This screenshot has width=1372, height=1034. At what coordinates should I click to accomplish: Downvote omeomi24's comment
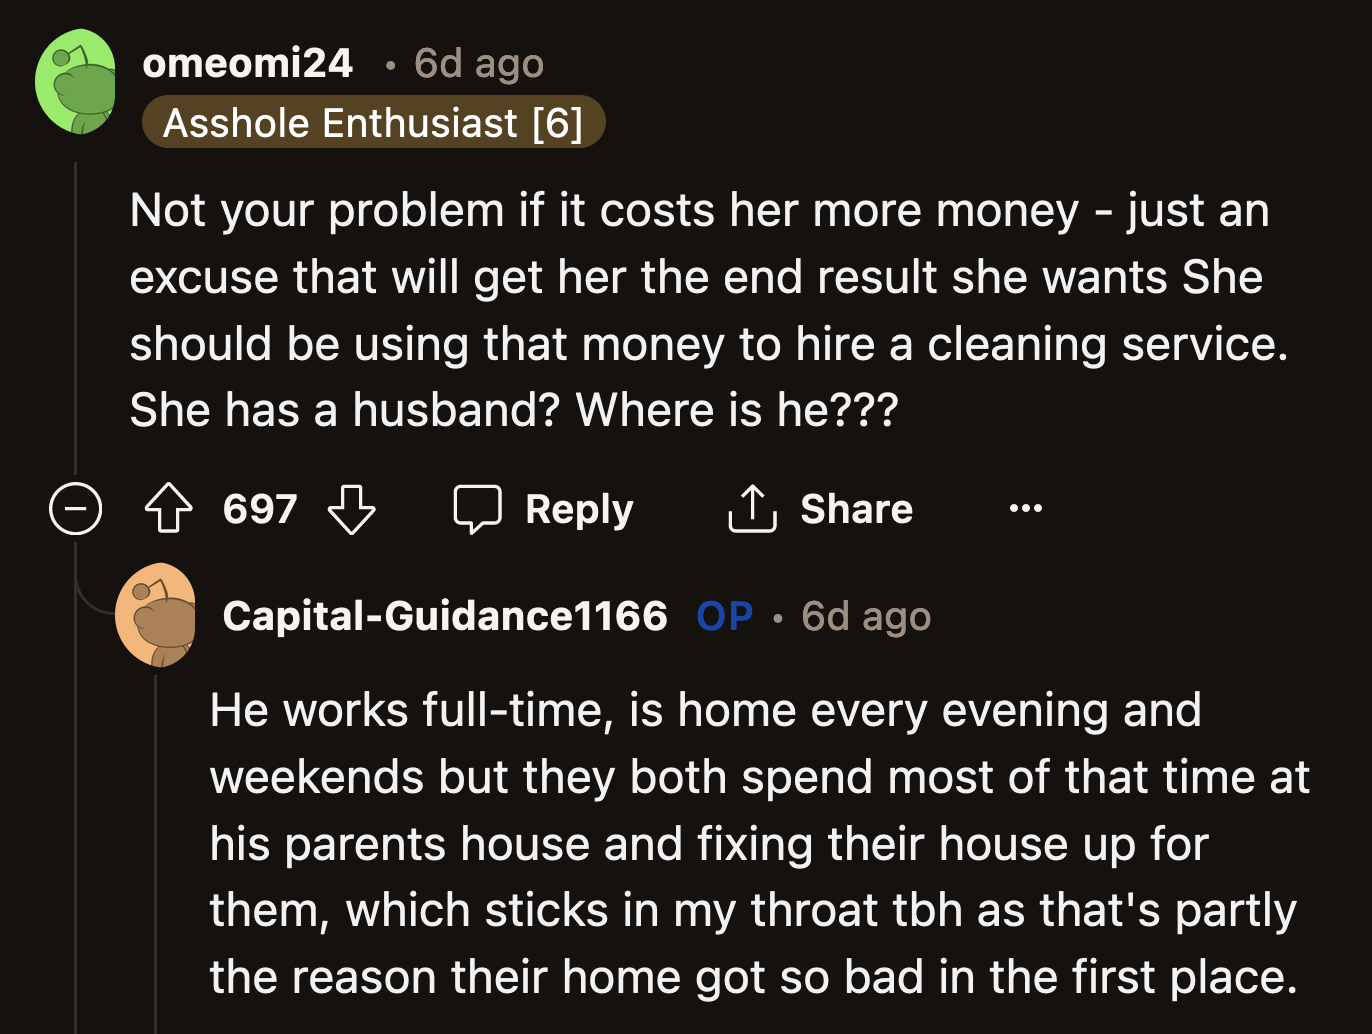[x=350, y=510]
